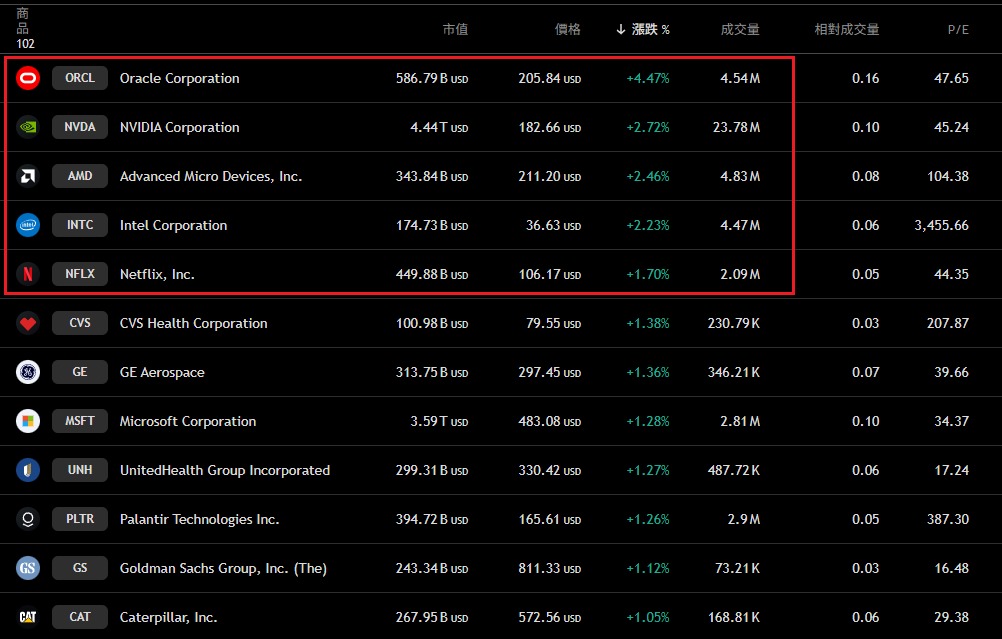Image resolution: width=1002 pixels, height=639 pixels.
Task: Click the AMD logo icon
Action: tap(28, 176)
